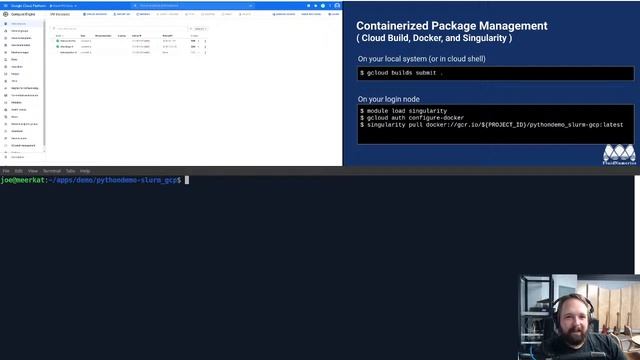
Task: Open three-dot menu for second VM instance
Action: (205, 47)
